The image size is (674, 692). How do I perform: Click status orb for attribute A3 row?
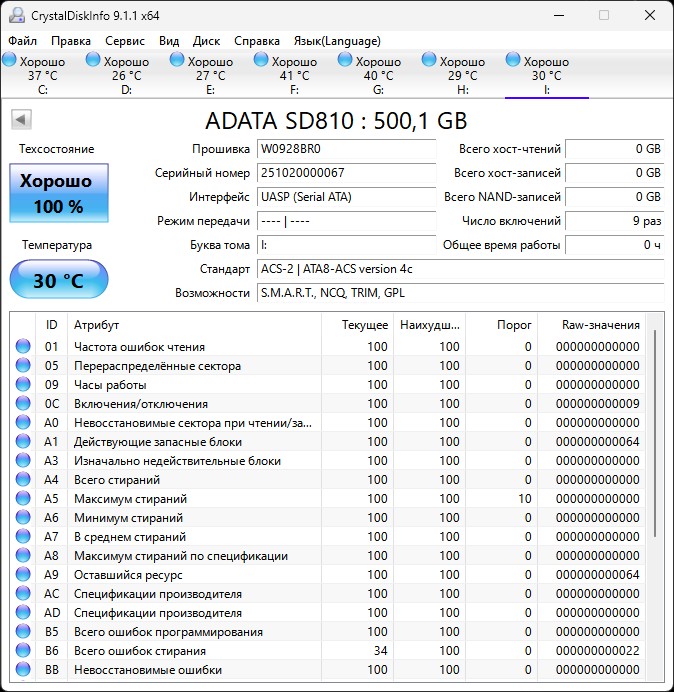point(23,460)
